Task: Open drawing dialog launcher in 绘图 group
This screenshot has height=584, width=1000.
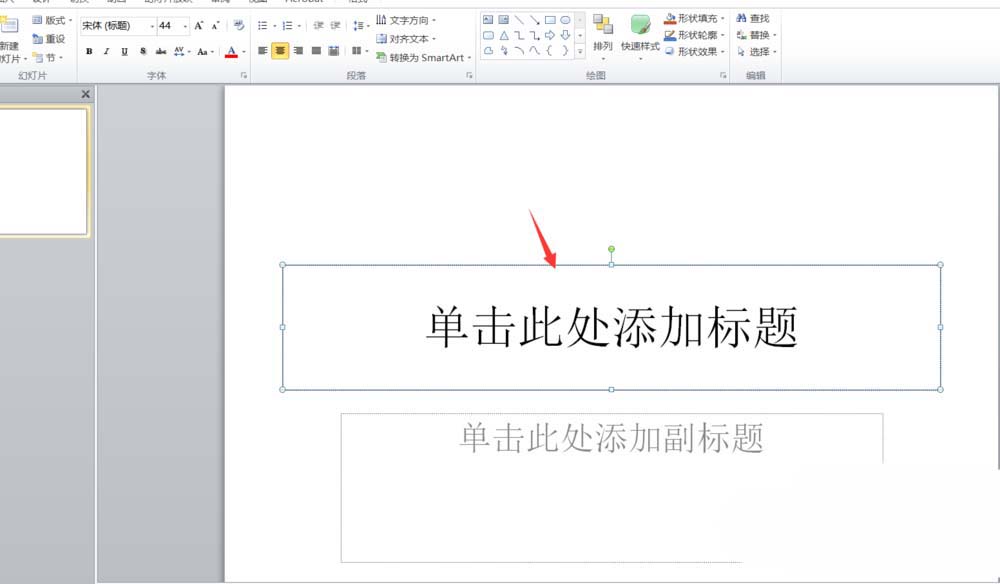Action: (723, 75)
